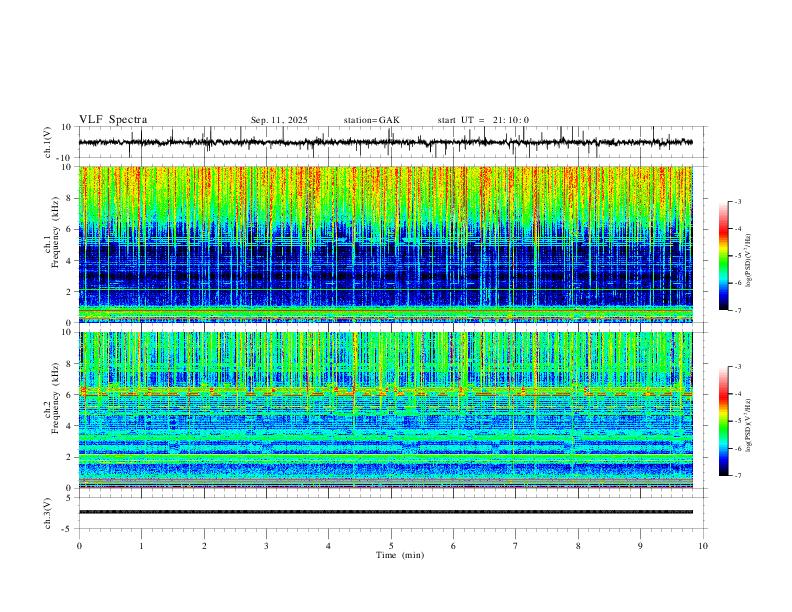Click the ch.3 flat signal trace
Image resolution: width=792 pixels, height=612 pixels.
point(386,512)
